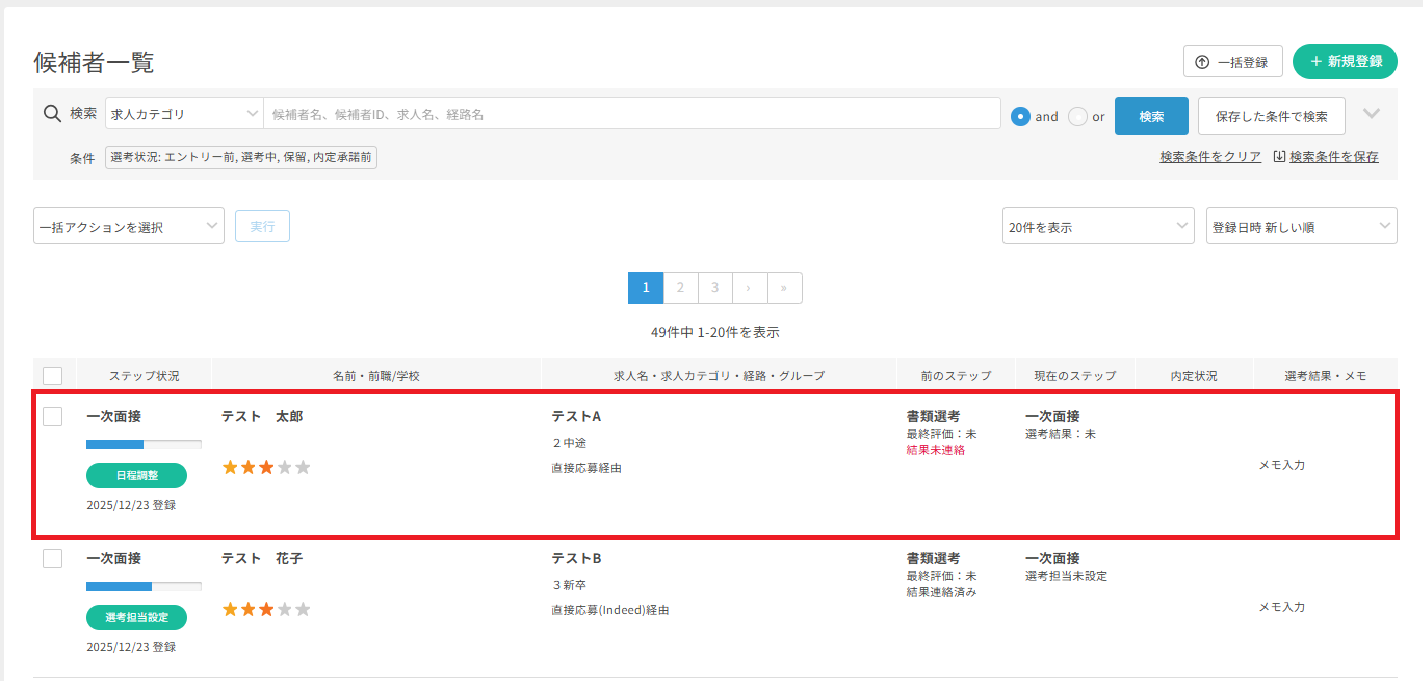Click star rating for テスト 太郎
The width and height of the screenshot is (1423, 681).
[266, 467]
